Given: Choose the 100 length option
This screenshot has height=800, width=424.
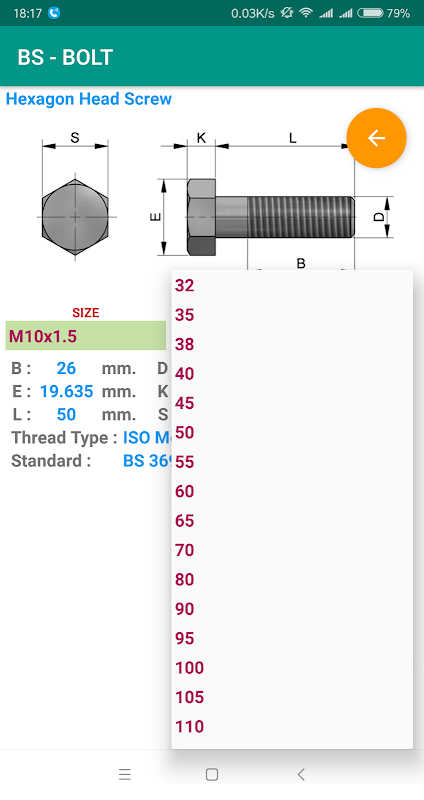Looking at the screenshot, I should pos(292,668).
